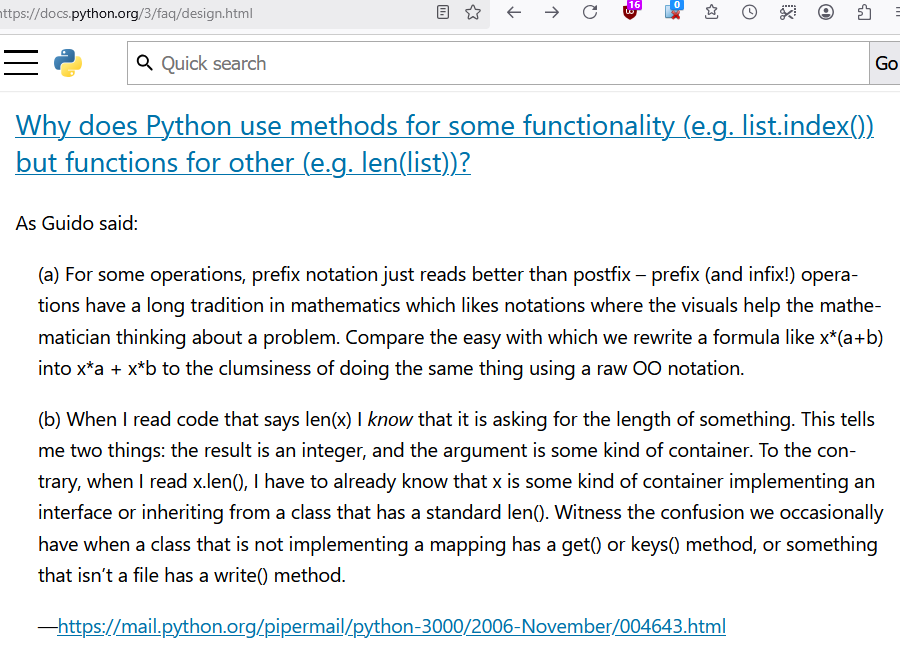Screen dimensions: 900x650
Task: Open the mail.python.org pipermail link
Action: 391,626
